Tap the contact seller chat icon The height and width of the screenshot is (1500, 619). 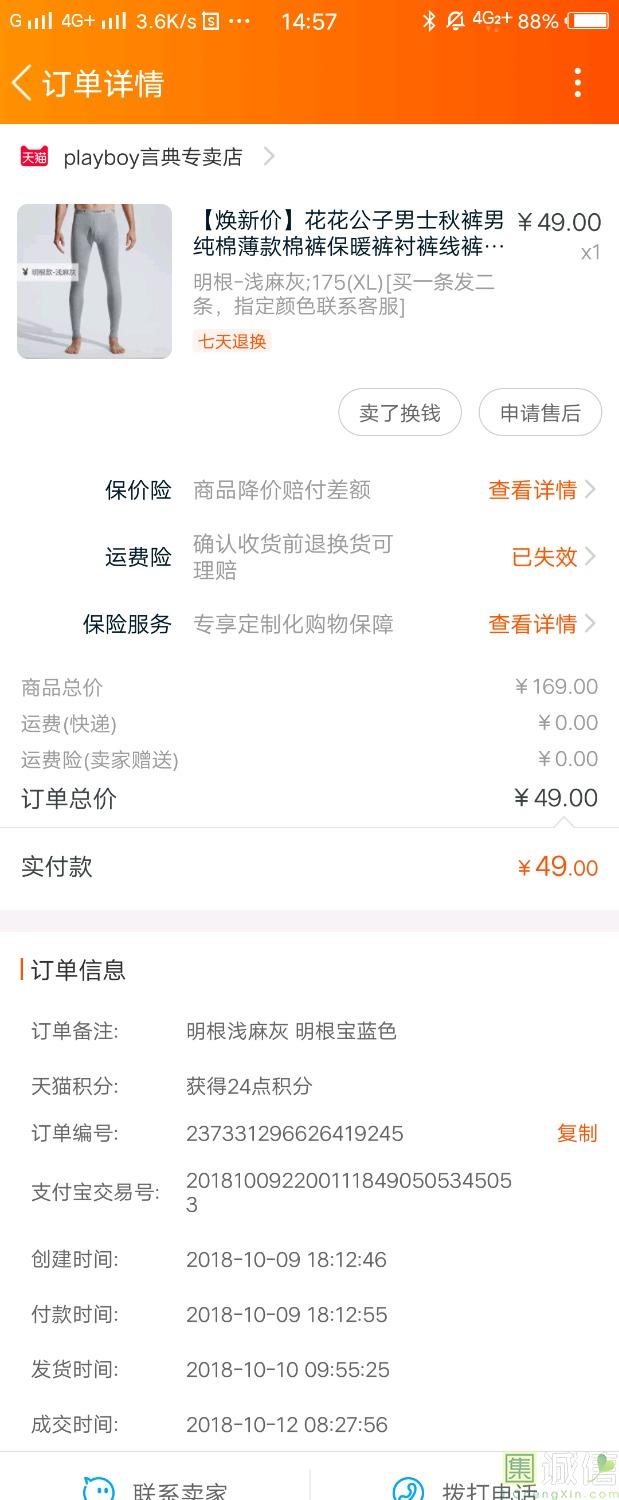point(98,1489)
